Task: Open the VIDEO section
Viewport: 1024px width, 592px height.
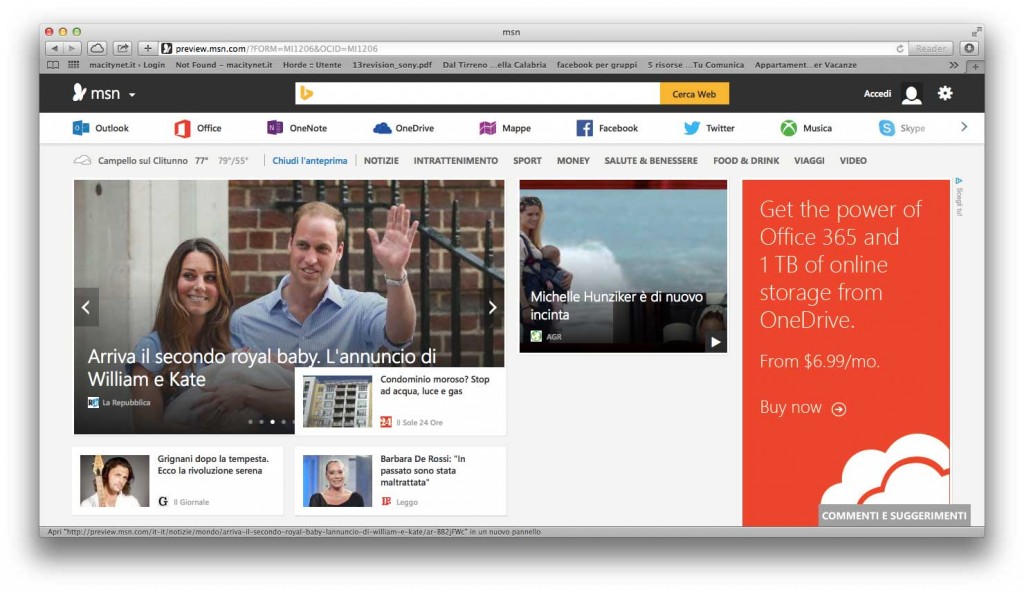Action: 853,160
